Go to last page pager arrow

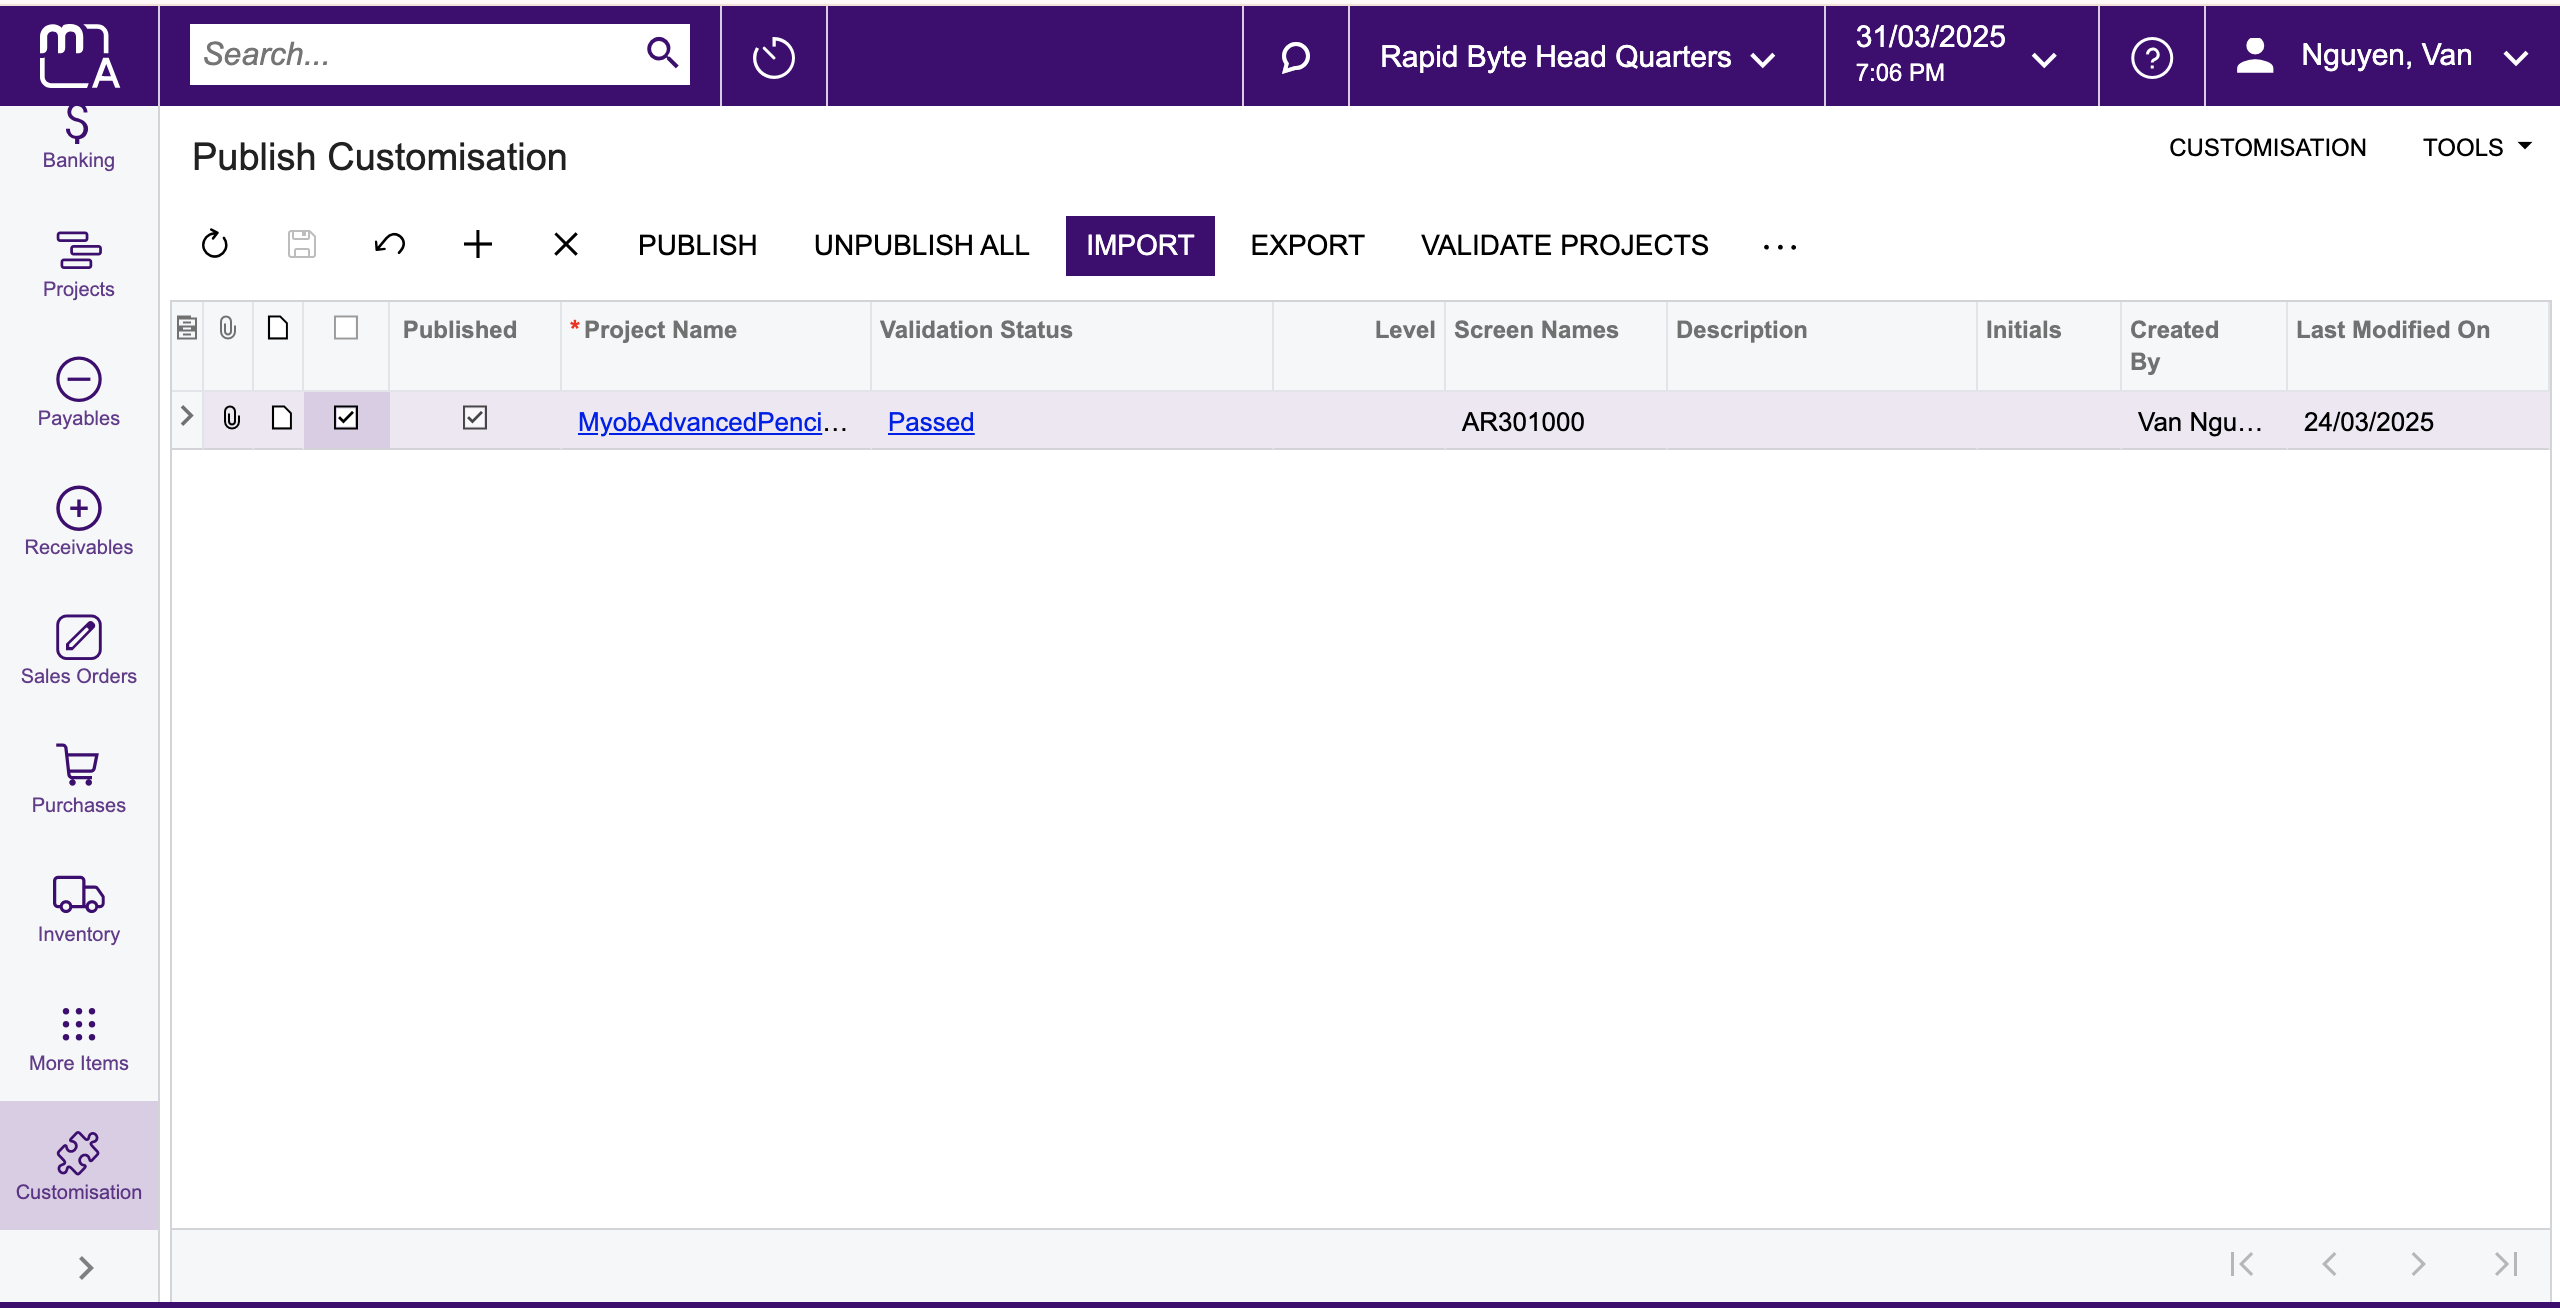click(2506, 1264)
